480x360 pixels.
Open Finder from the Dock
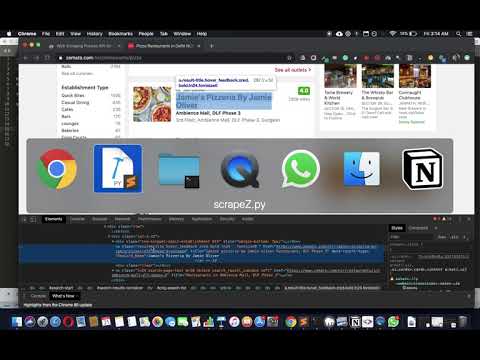[16, 322]
